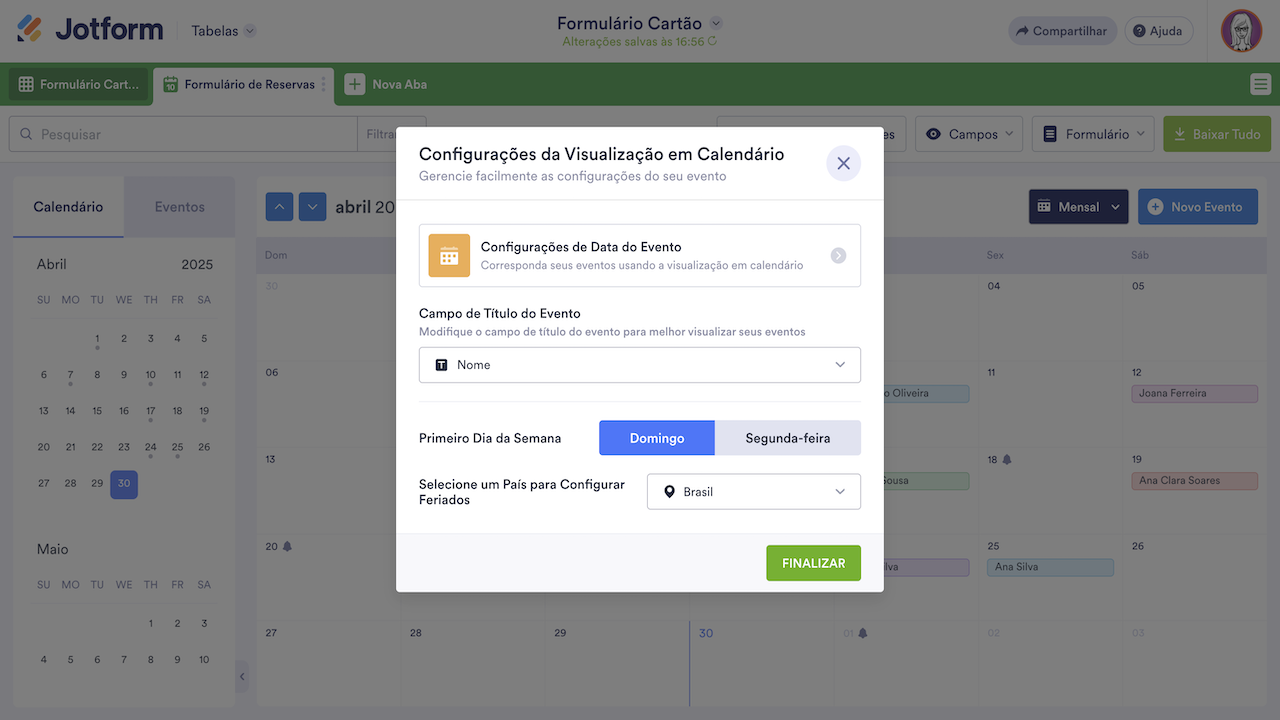Collapse the left calendar sidebar
The height and width of the screenshot is (720, 1280).
point(242,677)
